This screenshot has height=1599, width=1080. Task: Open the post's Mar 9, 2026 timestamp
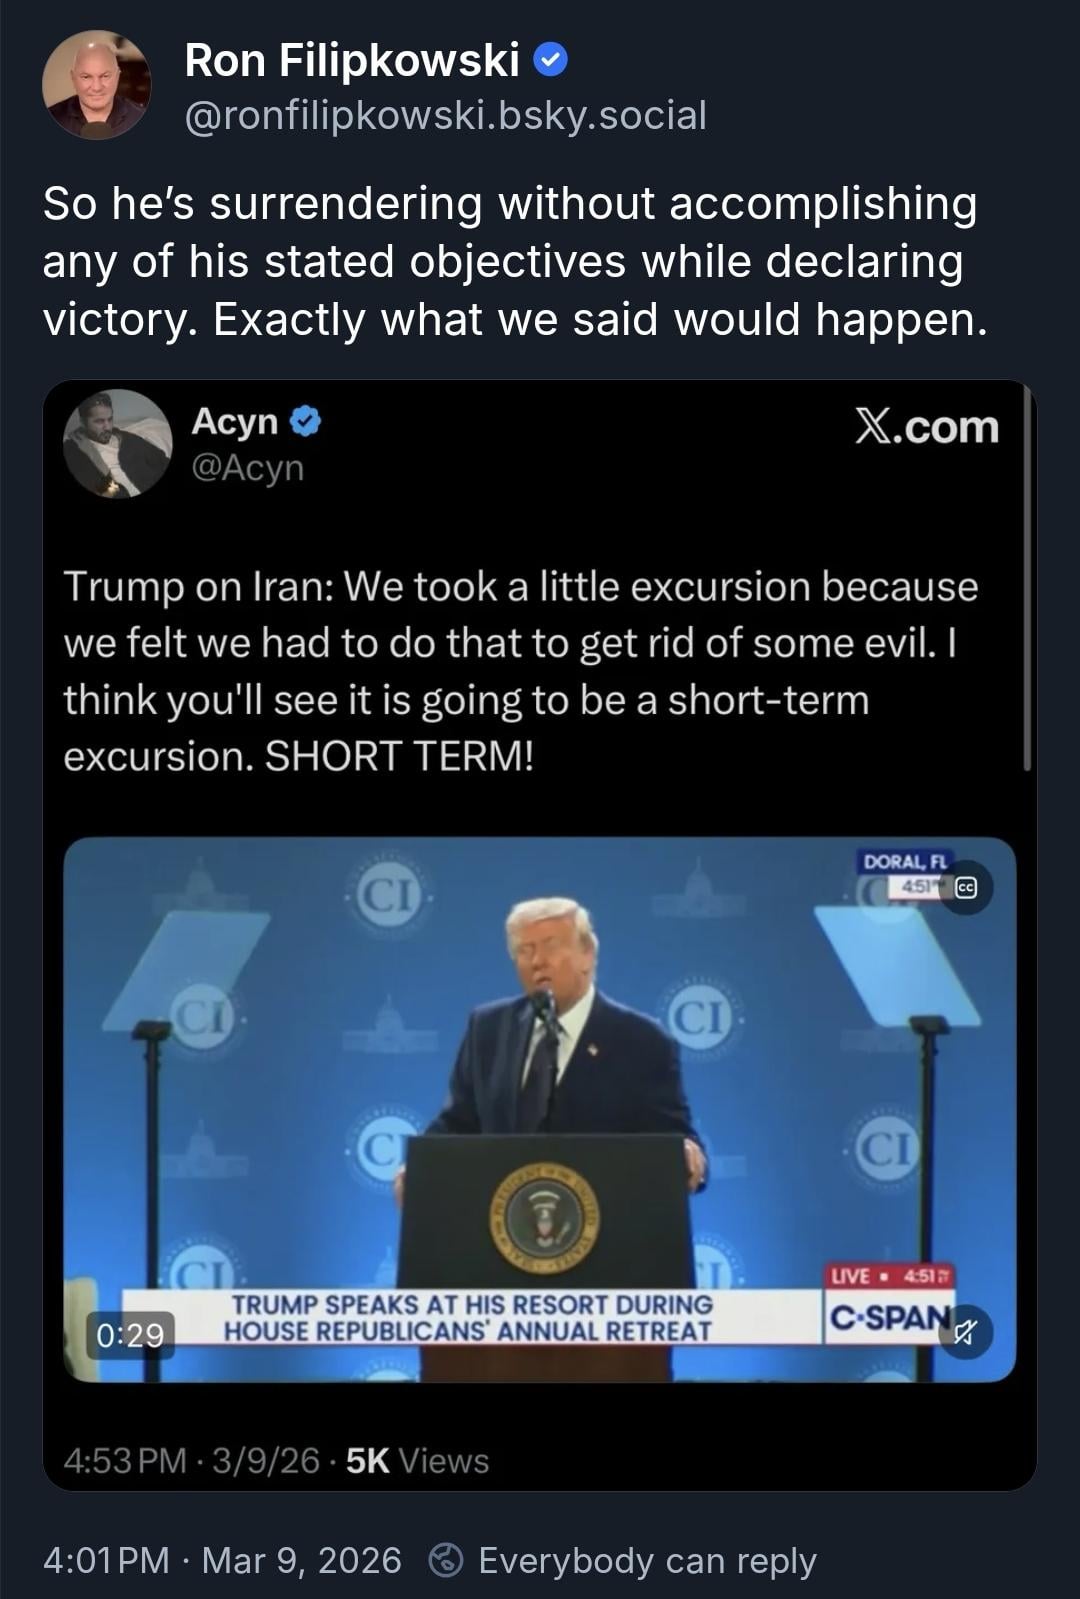[x=301, y=1560]
